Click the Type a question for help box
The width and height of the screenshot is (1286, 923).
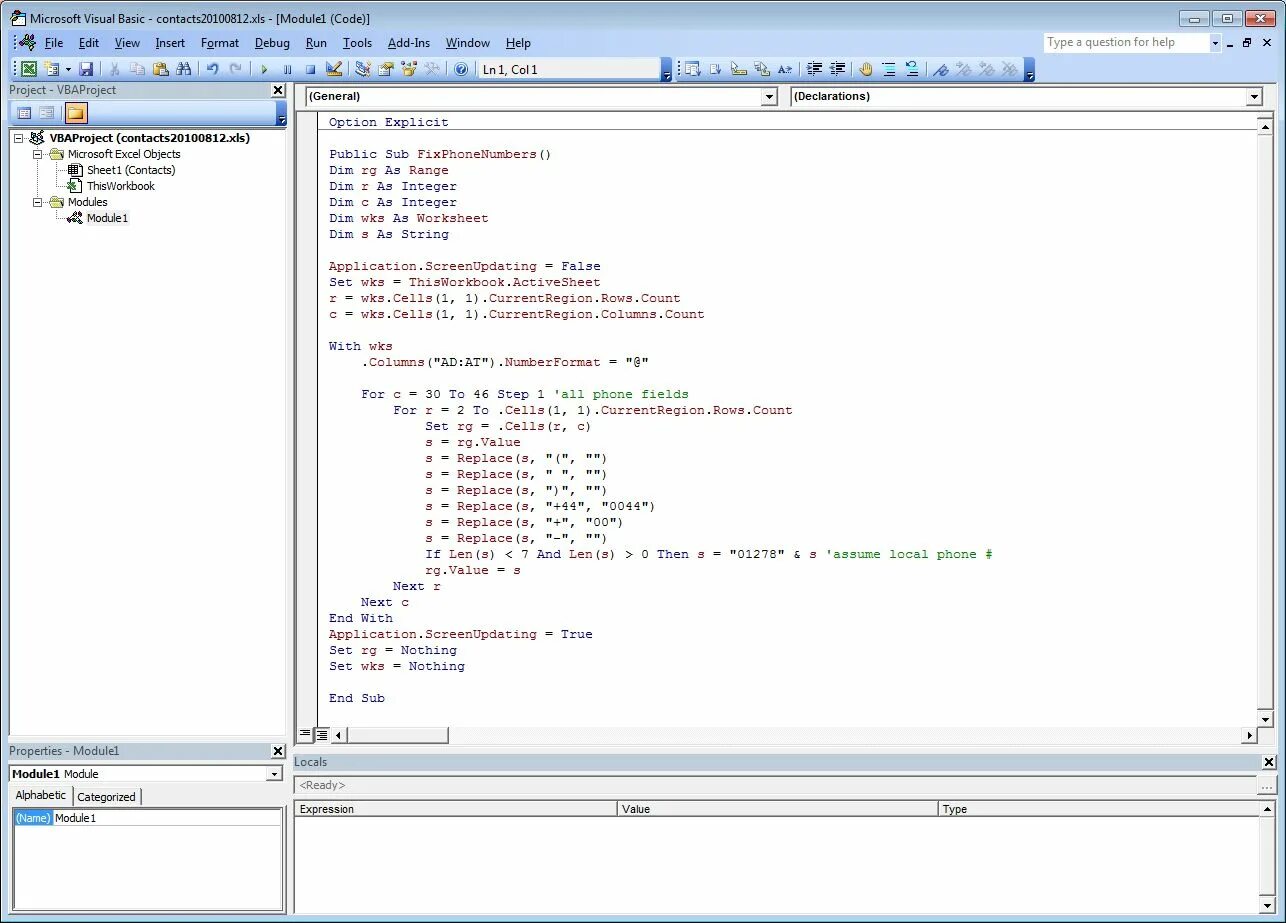pyautogui.click(x=1126, y=43)
